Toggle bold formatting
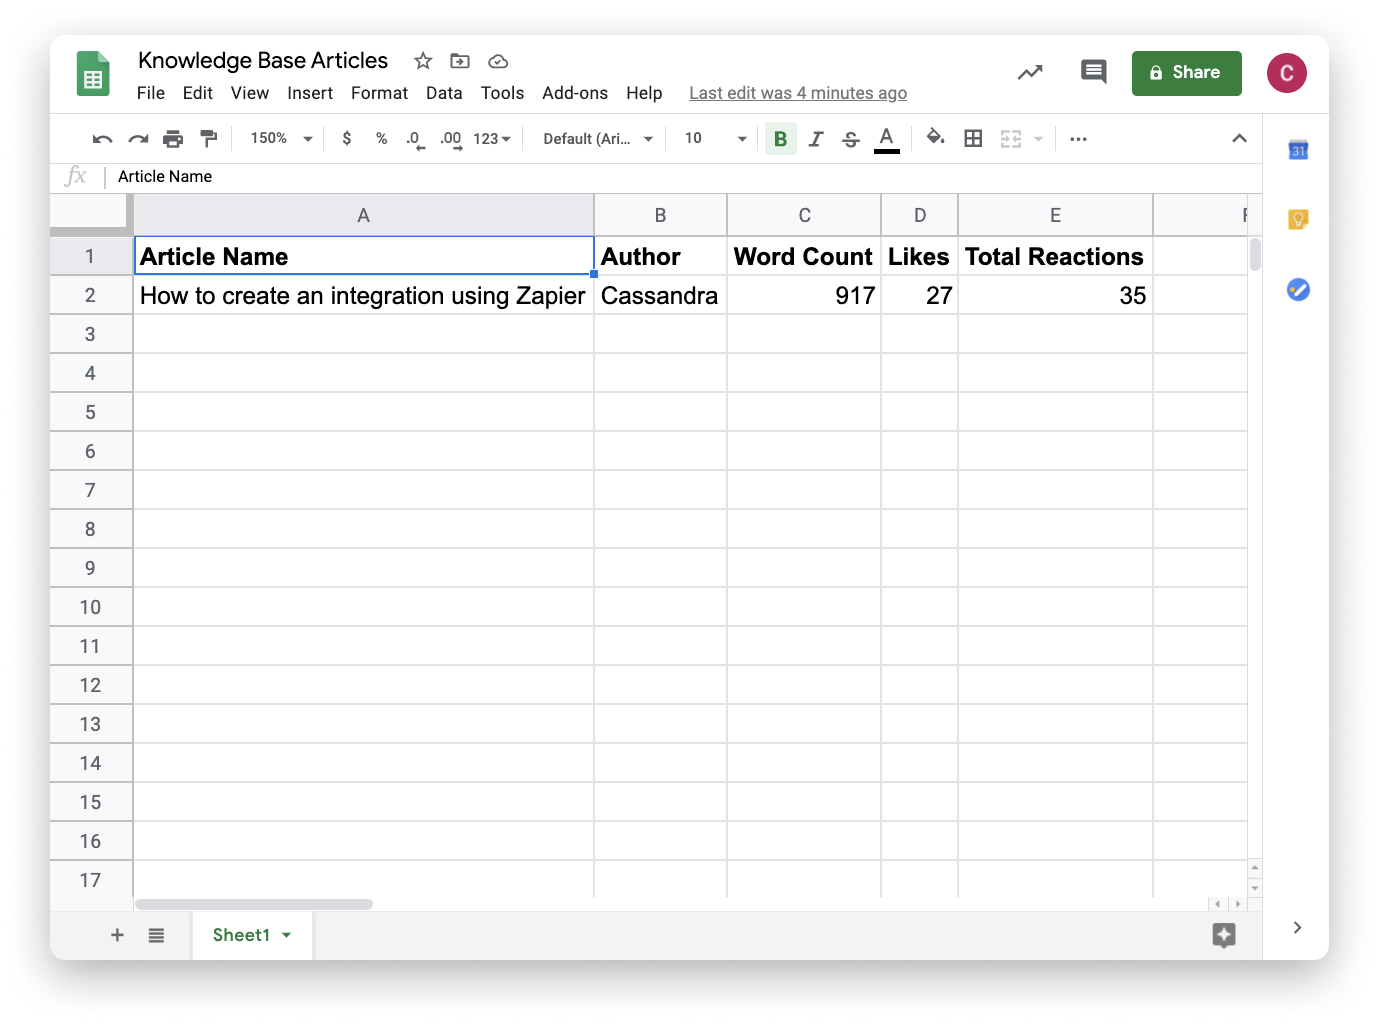Image resolution: width=1379 pixels, height=1025 pixels. 781,139
